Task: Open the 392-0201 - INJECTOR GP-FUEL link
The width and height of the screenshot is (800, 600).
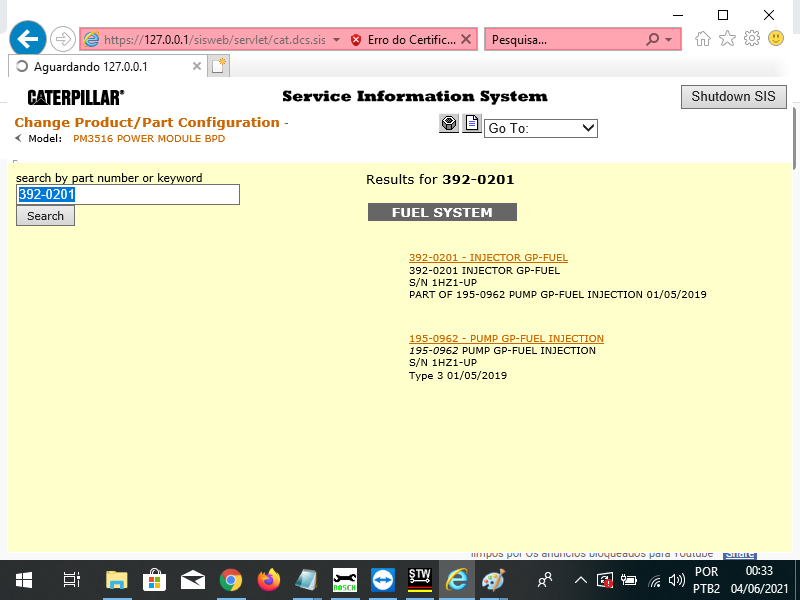Action: pyautogui.click(x=488, y=258)
